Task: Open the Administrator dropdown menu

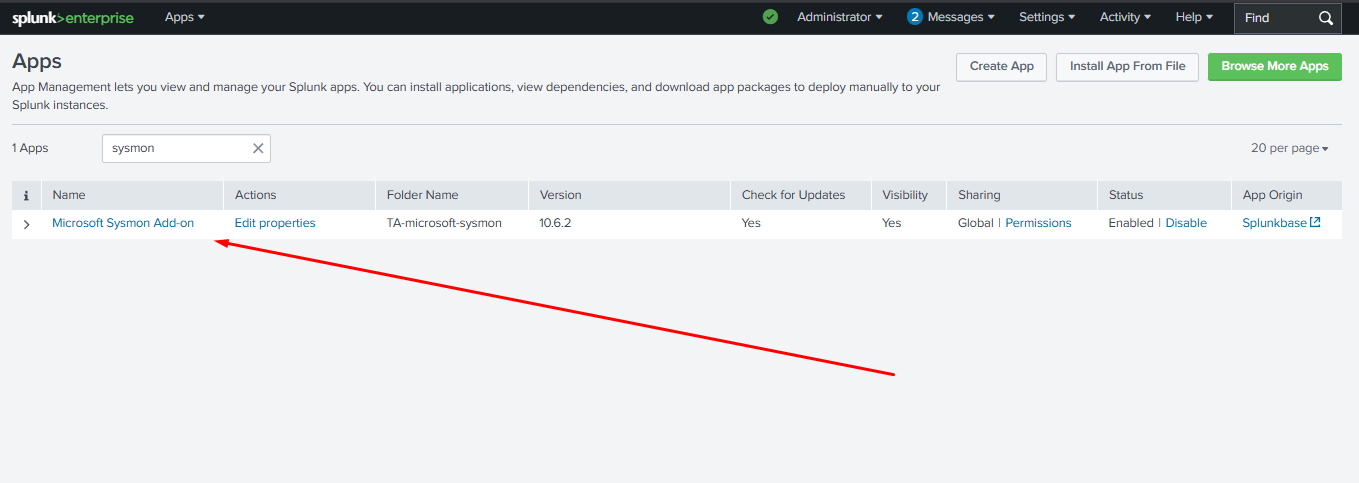Action: [x=840, y=17]
